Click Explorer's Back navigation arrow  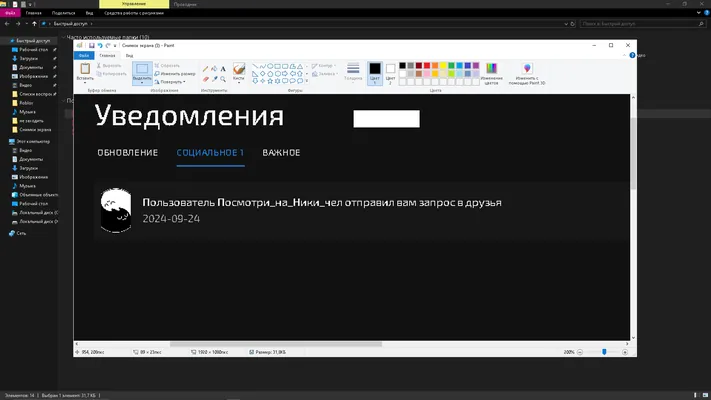pos(7,24)
